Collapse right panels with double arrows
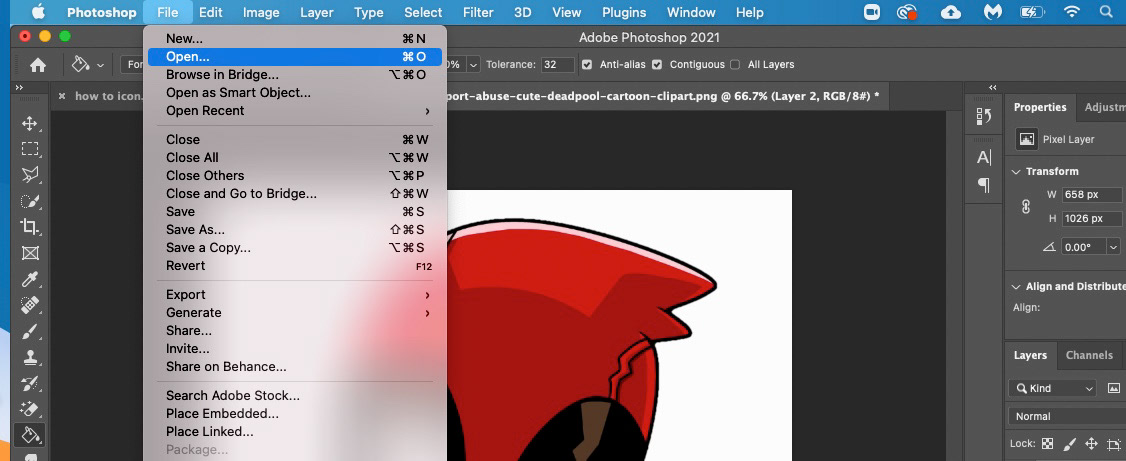 pos(992,88)
